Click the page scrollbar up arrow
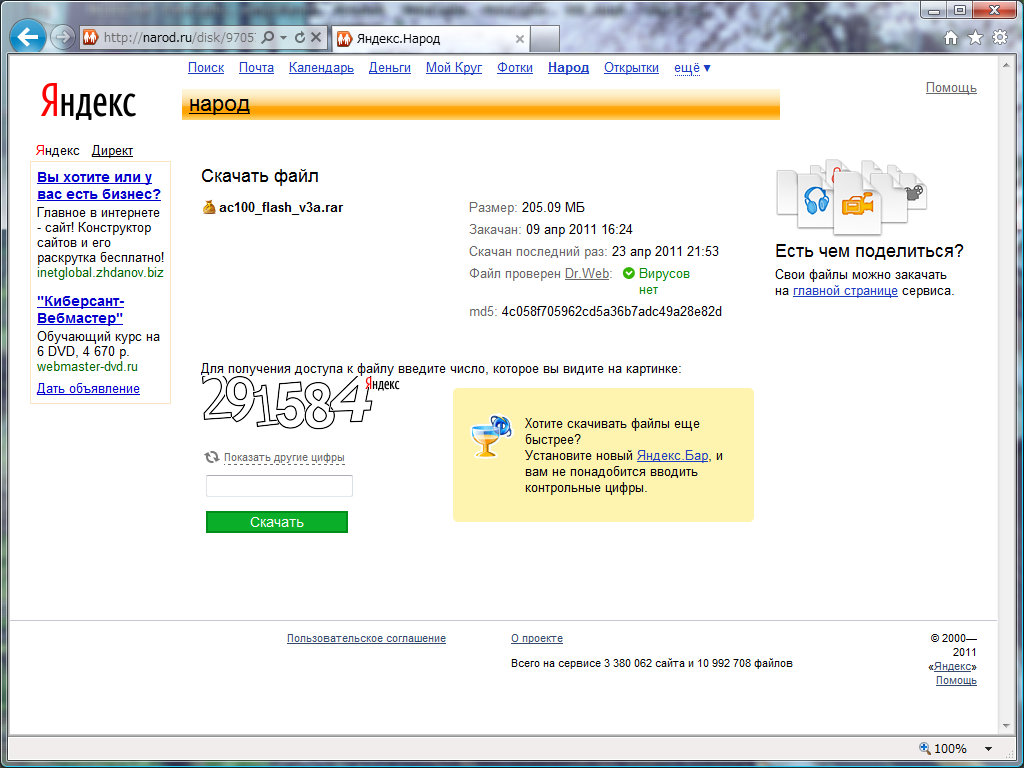The width and height of the screenshot is (1024, 768). pos(1006,64)
